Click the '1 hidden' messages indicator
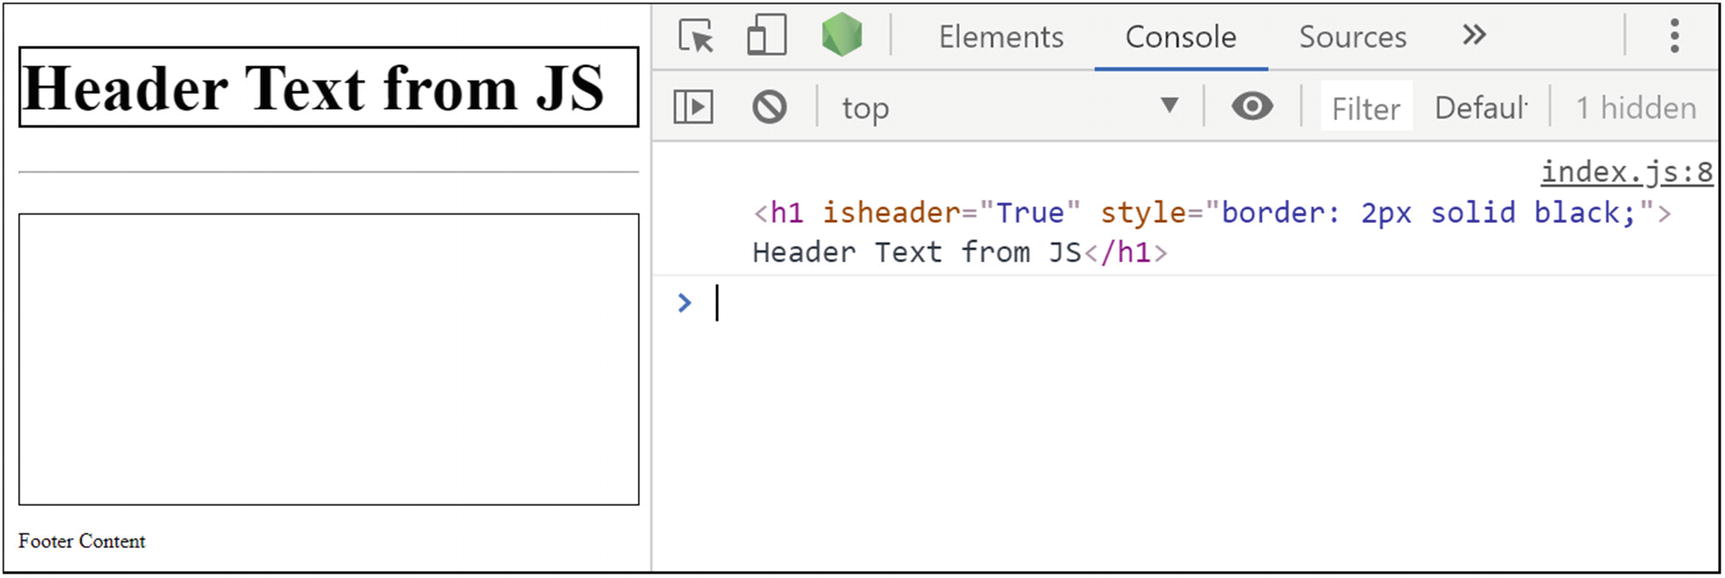 click(1635, 108)
